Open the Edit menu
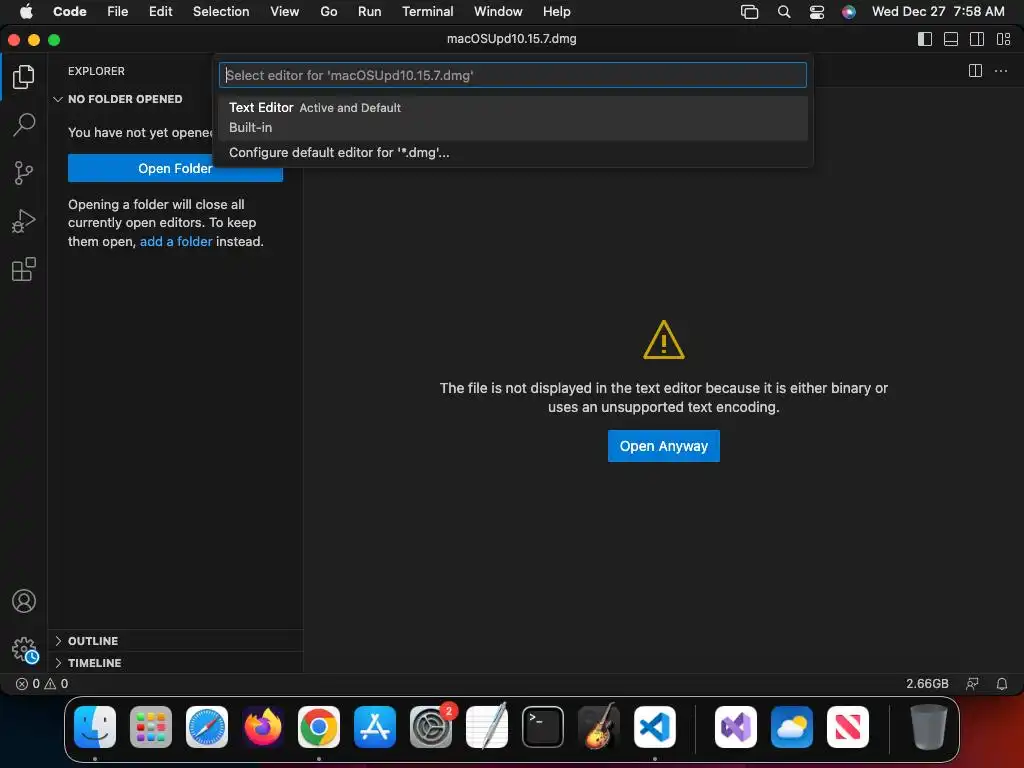Screen dimensions: 1024x768 pos(160,12)
